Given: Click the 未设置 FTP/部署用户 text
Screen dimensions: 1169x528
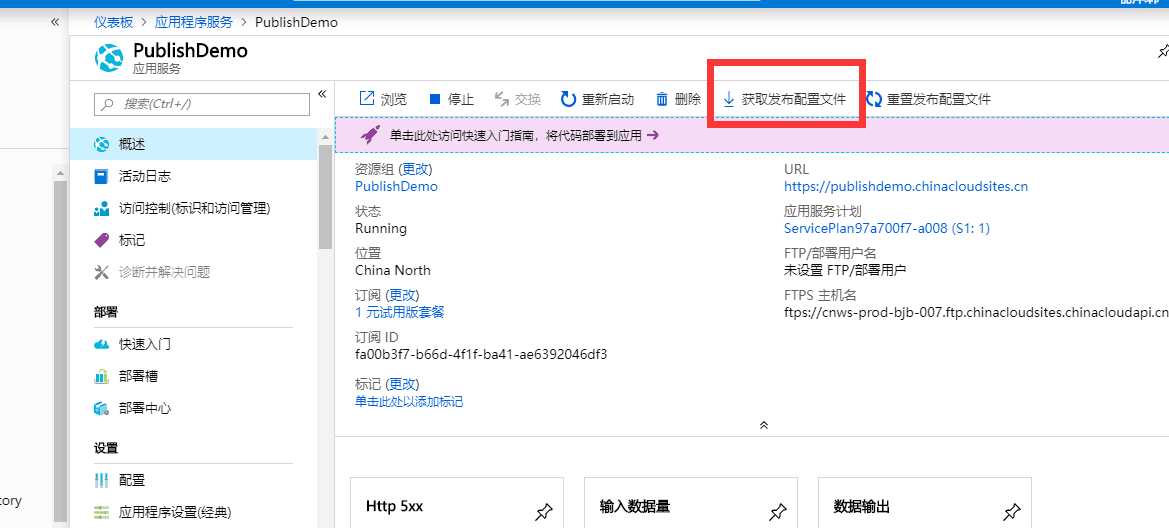Looking at the screenshot, I should pyautogui.click(x=845, y=270).
